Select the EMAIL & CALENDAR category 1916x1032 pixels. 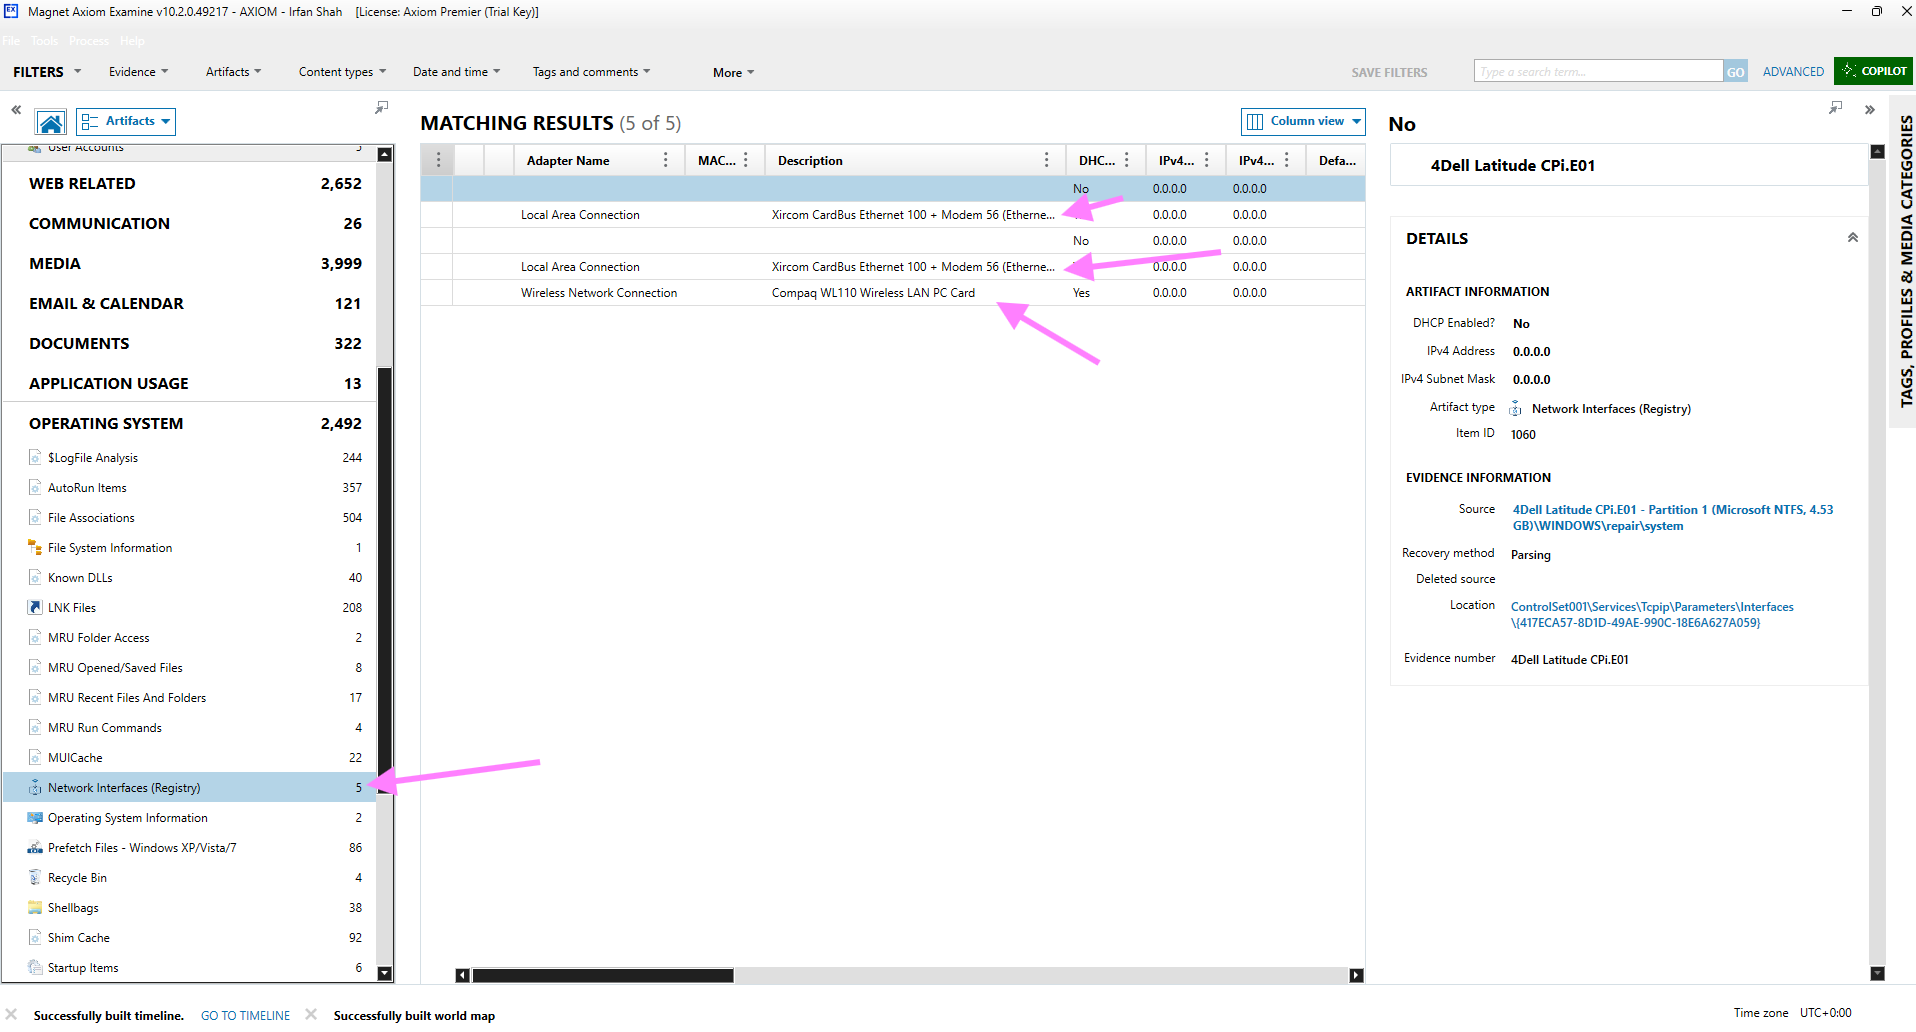(195, 304)
